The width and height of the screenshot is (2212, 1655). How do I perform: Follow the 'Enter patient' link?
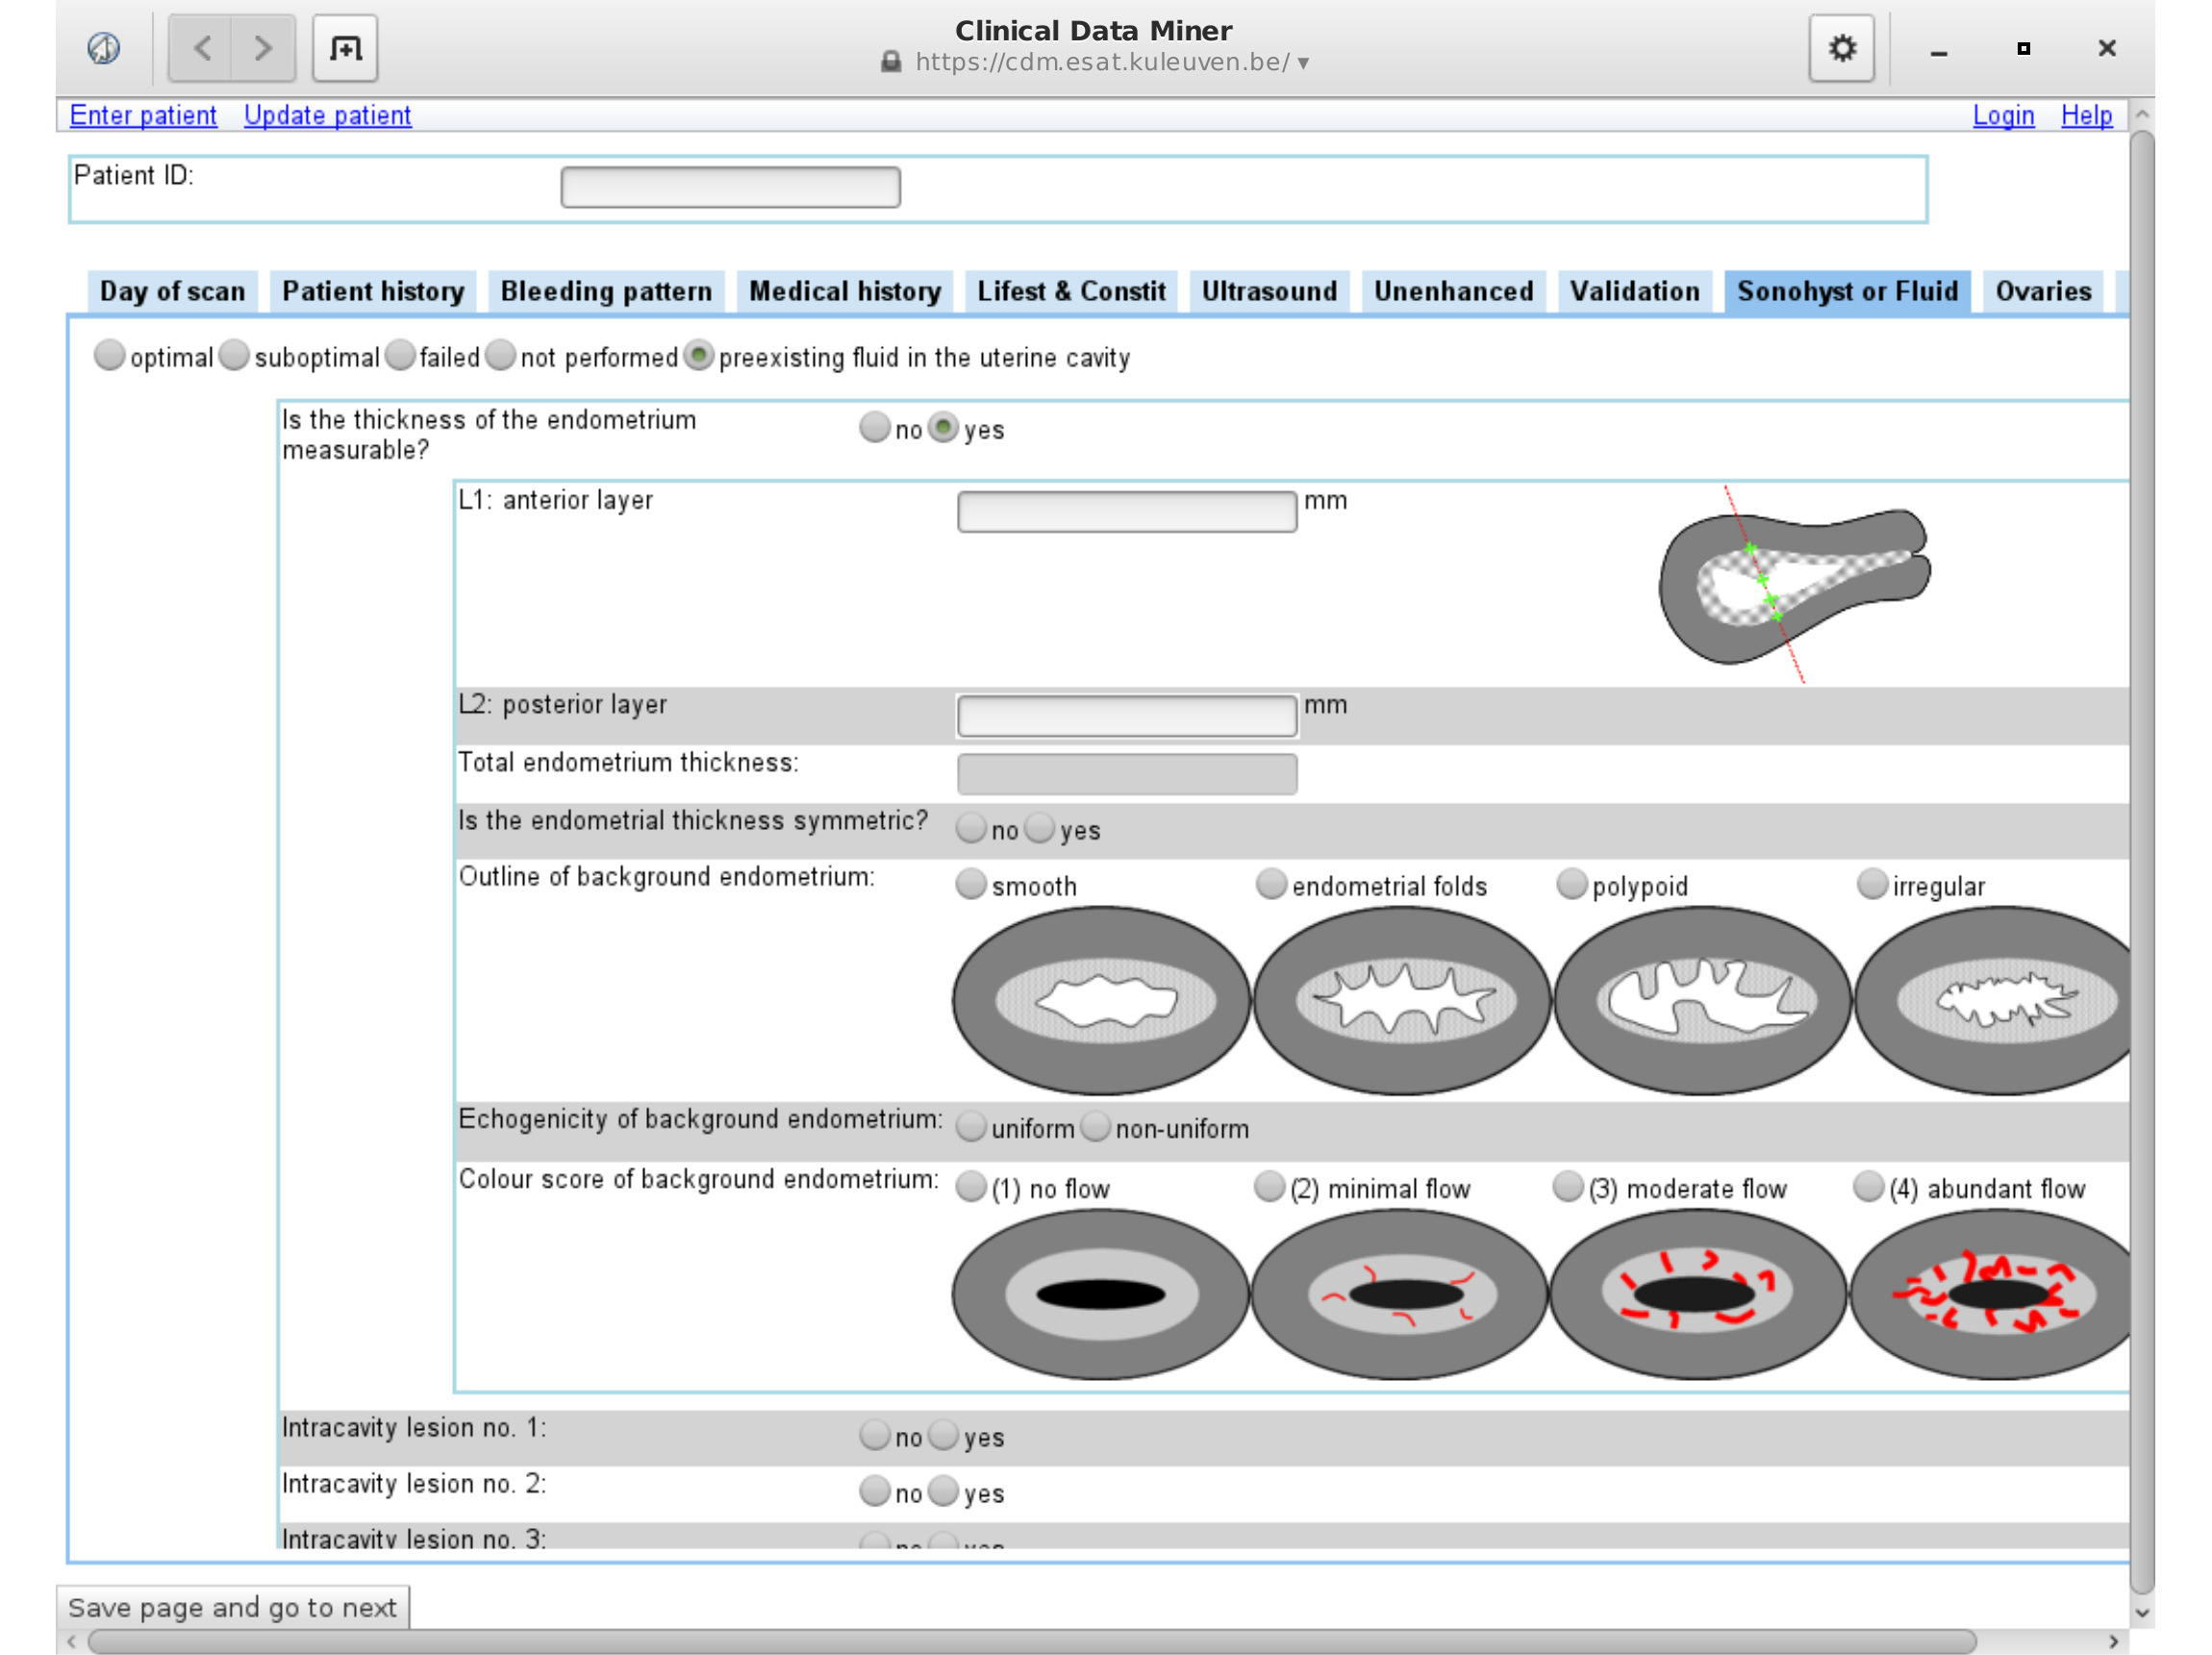(142, 115)
